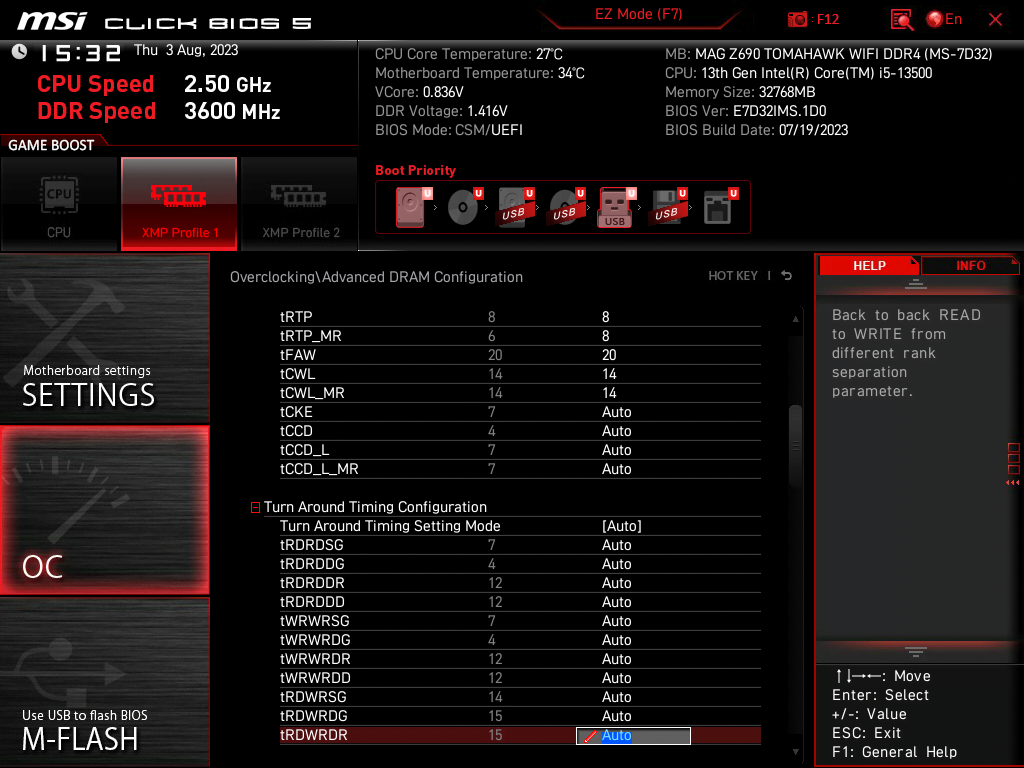Click the keyboard macro icon near language selector
Image resolution: width=1024 pixels, height=768 pixels.
click(x=901, y=19)
